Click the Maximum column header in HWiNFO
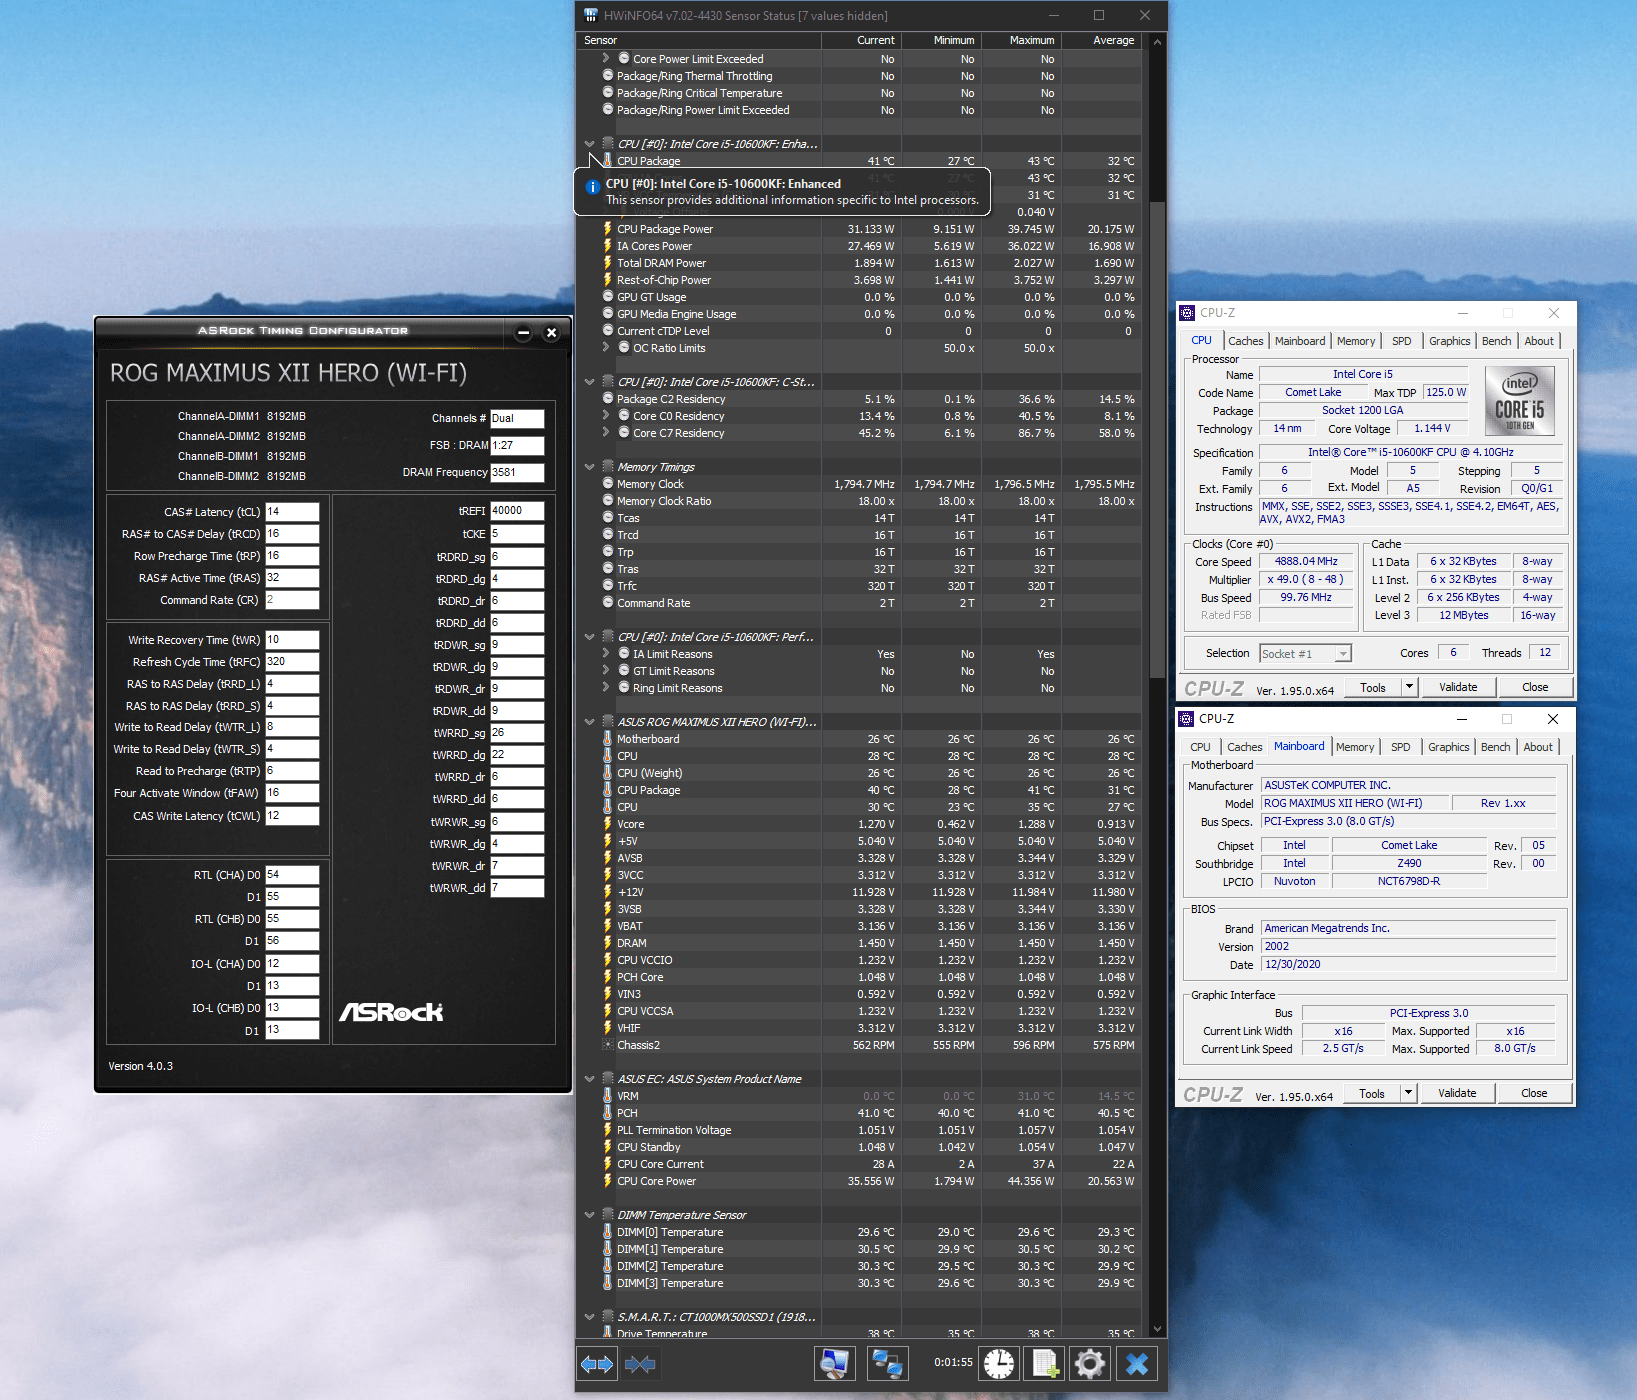 [1021, 41]
